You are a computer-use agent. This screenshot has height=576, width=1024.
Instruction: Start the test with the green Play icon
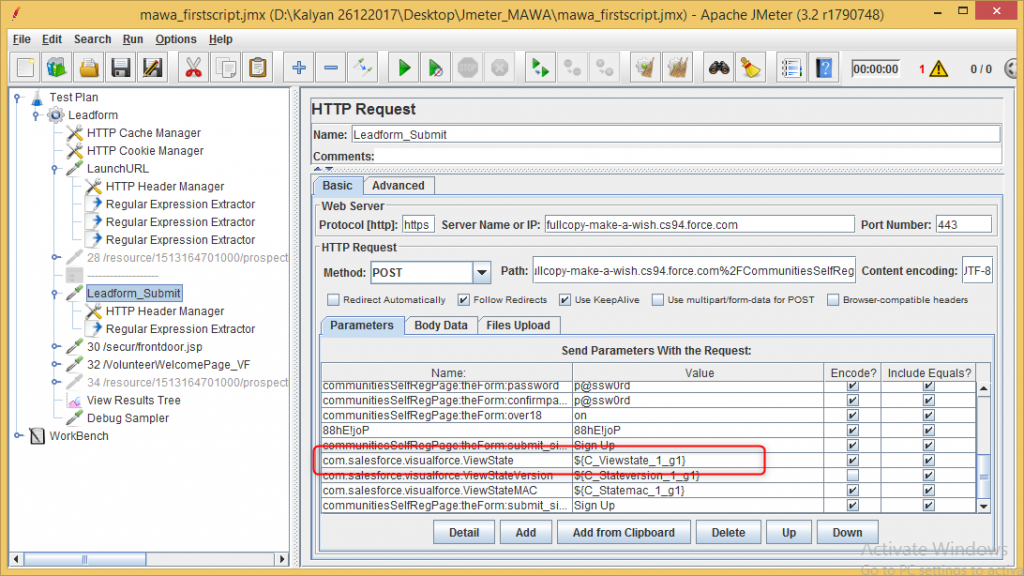coord(404,67)
